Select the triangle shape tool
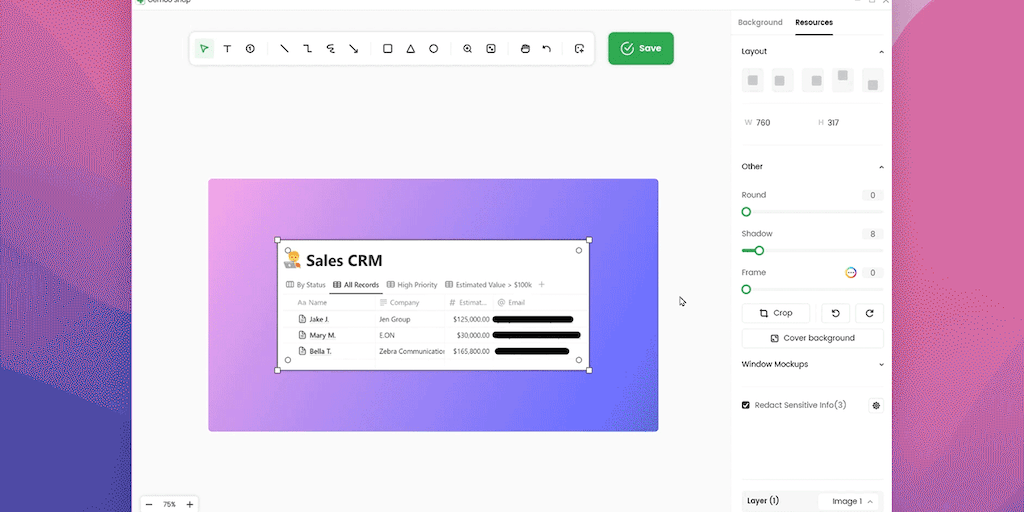This screenshot has width=1024, height=512. click(x=411, y=48)
